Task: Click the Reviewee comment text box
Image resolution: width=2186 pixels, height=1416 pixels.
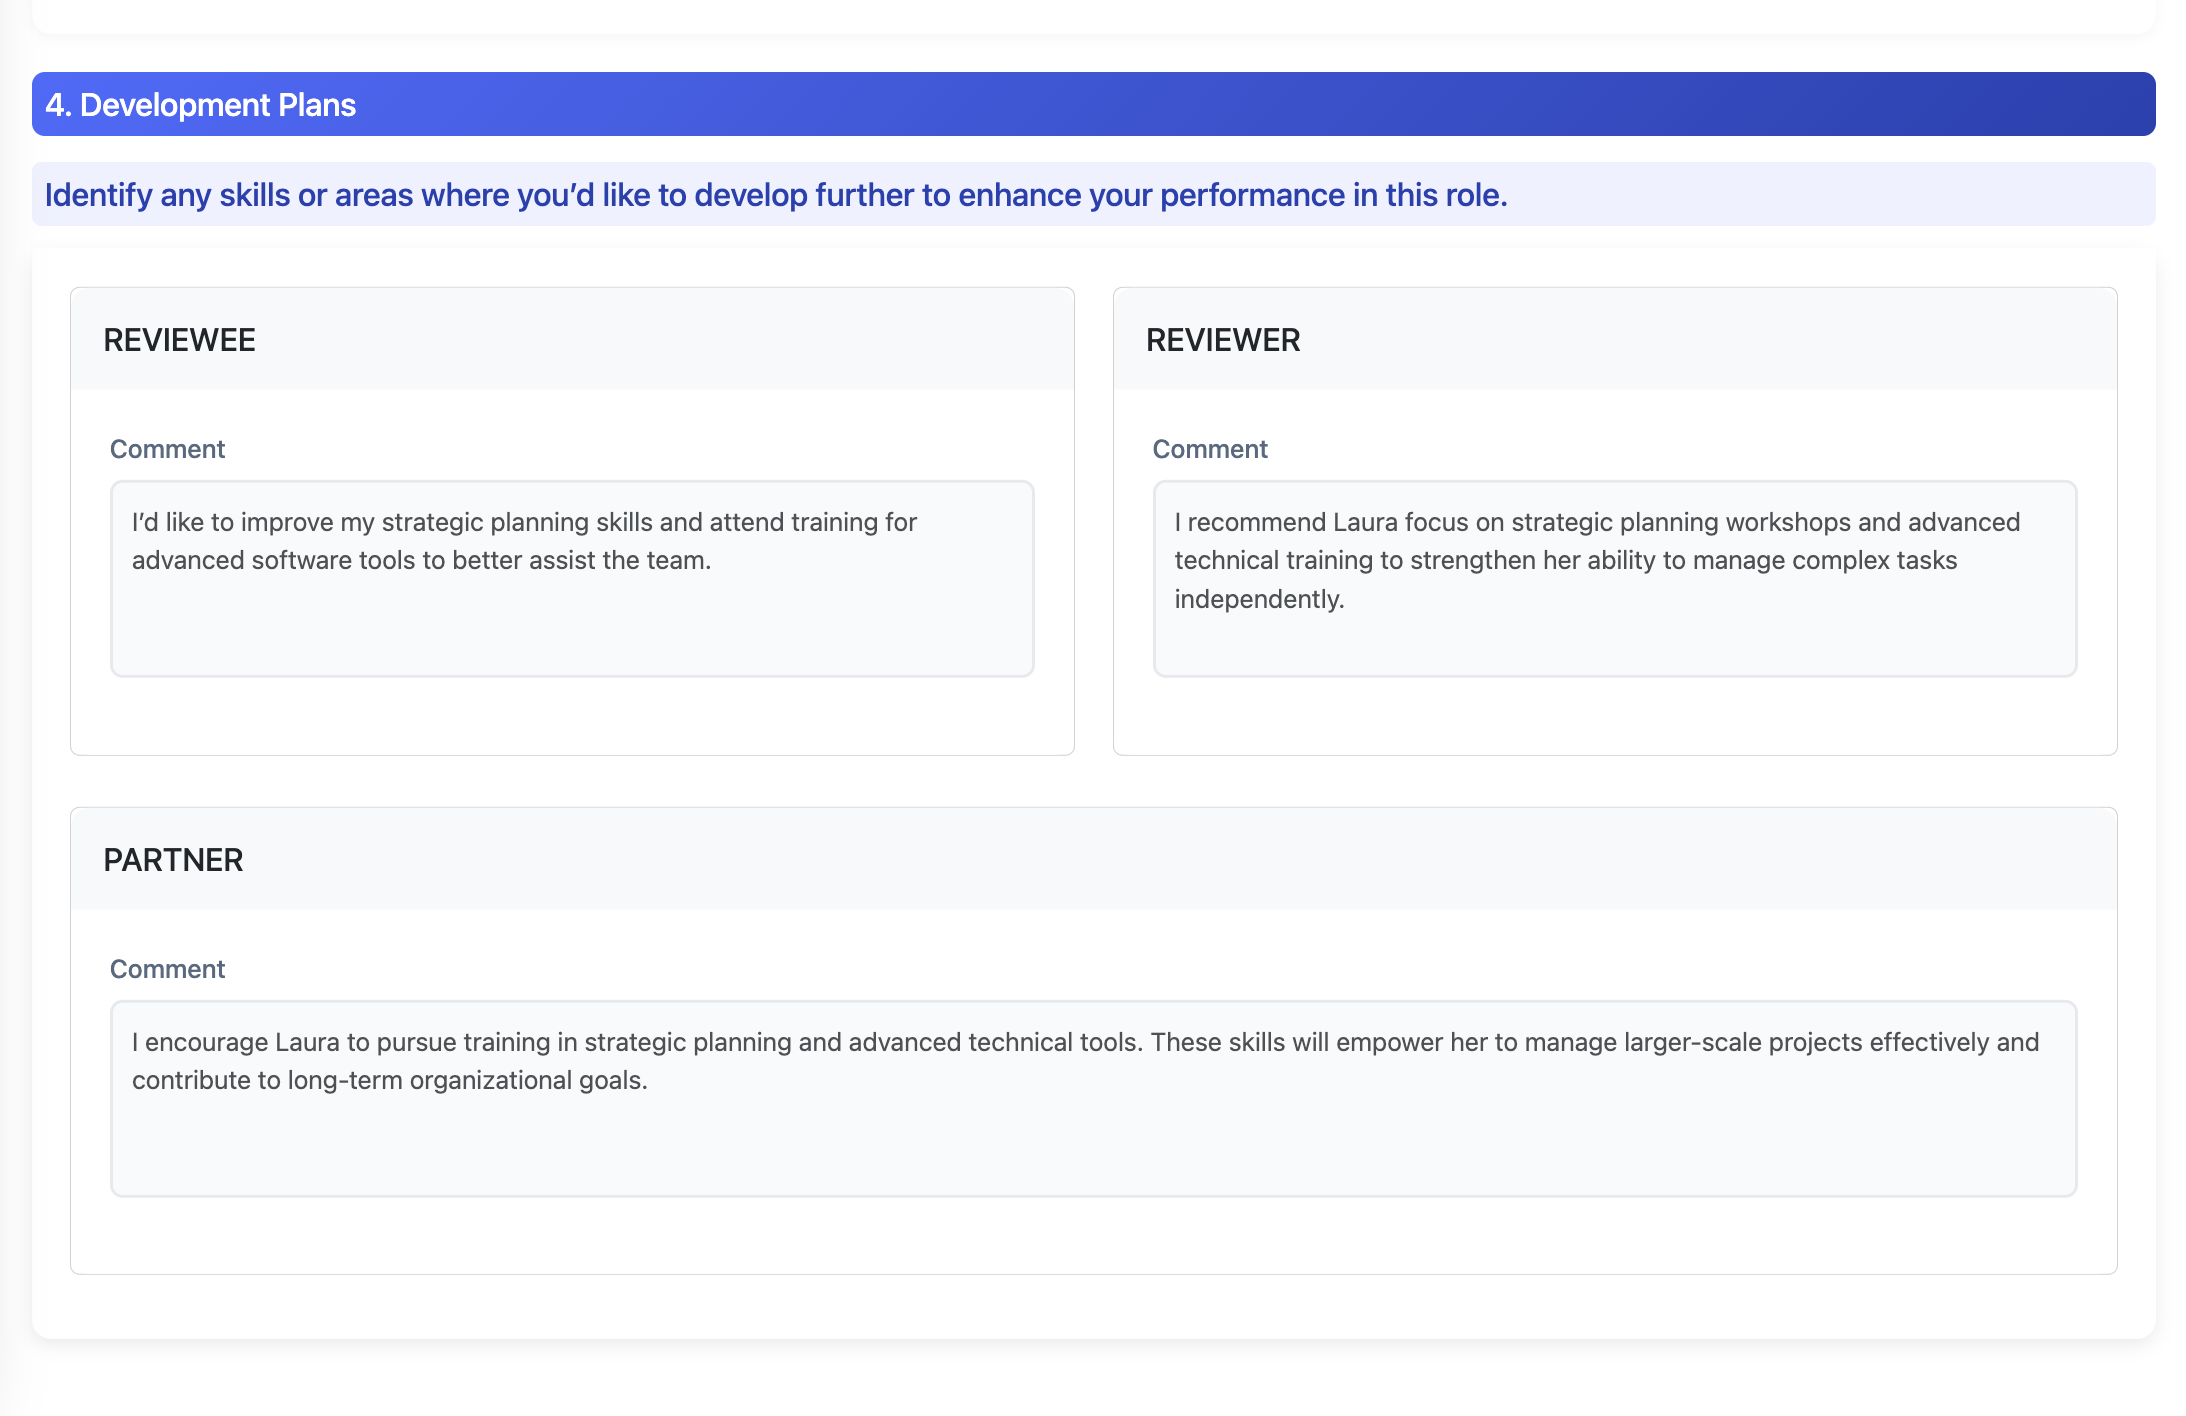Action: (571, 578)
